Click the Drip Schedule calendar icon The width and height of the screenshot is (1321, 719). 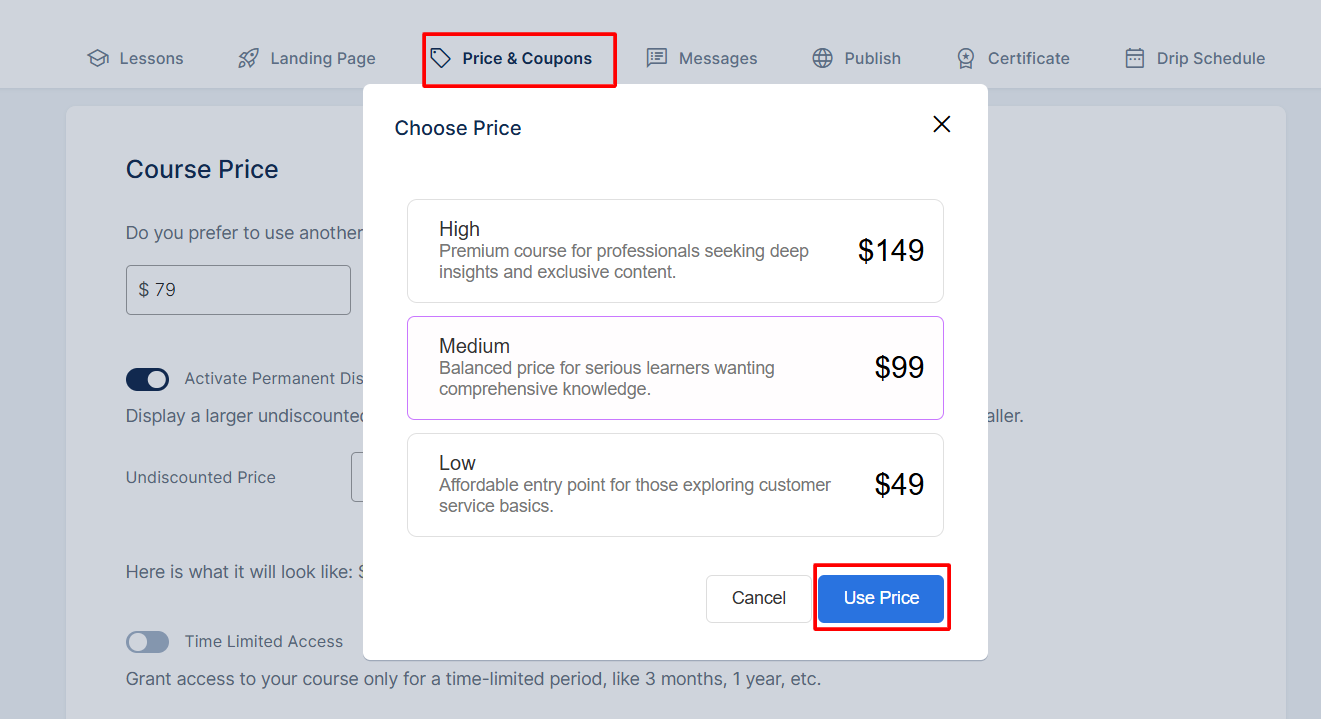[x=1134, y=58]
